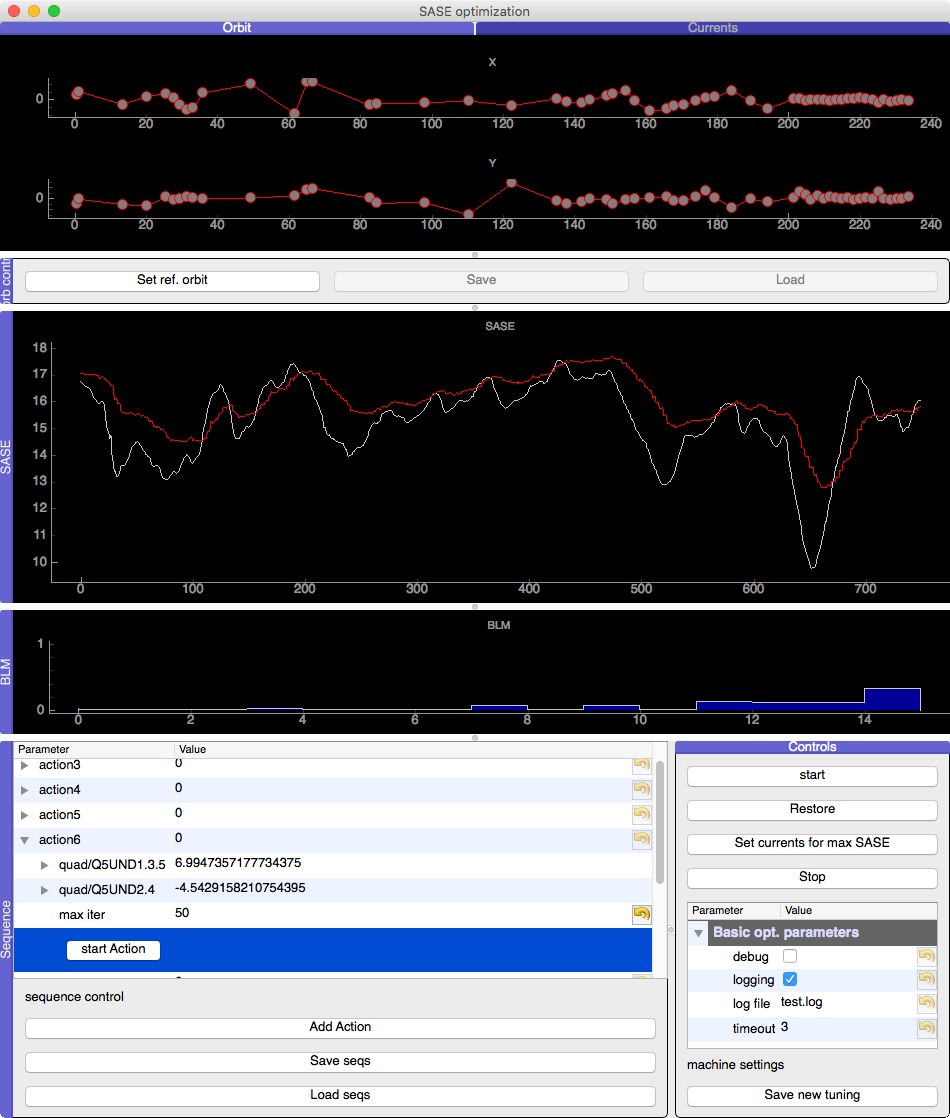
Task: Revert timeout value using its reset icon
Action: [926, 1028]
